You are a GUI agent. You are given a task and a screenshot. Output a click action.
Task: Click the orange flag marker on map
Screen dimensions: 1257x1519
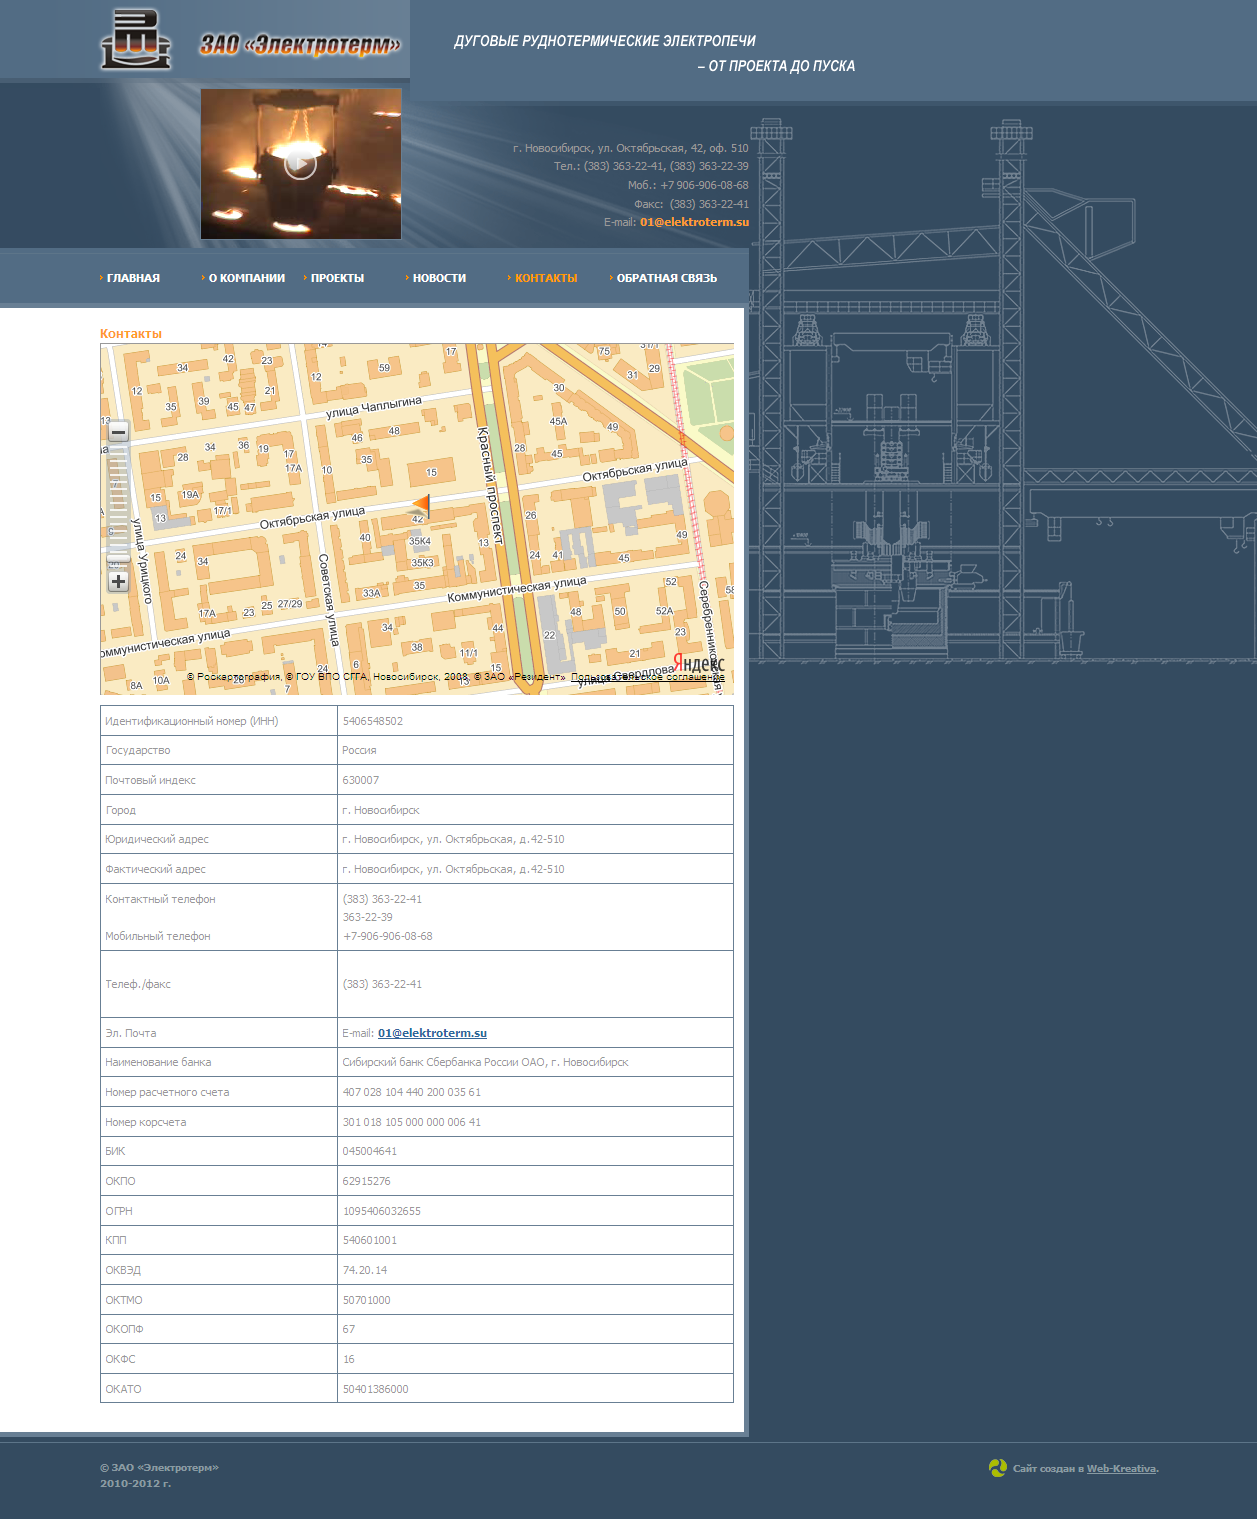(421, 506)
